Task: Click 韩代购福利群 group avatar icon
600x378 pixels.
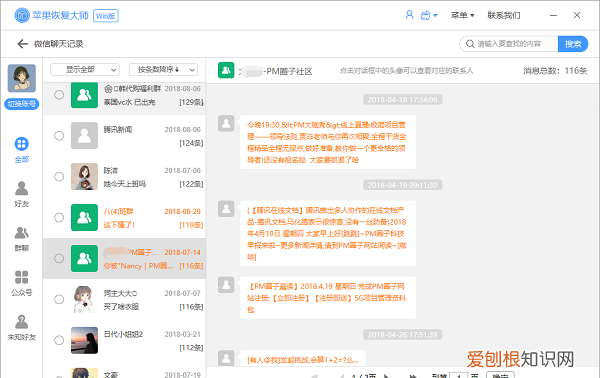Action: (x=84, y=95)
